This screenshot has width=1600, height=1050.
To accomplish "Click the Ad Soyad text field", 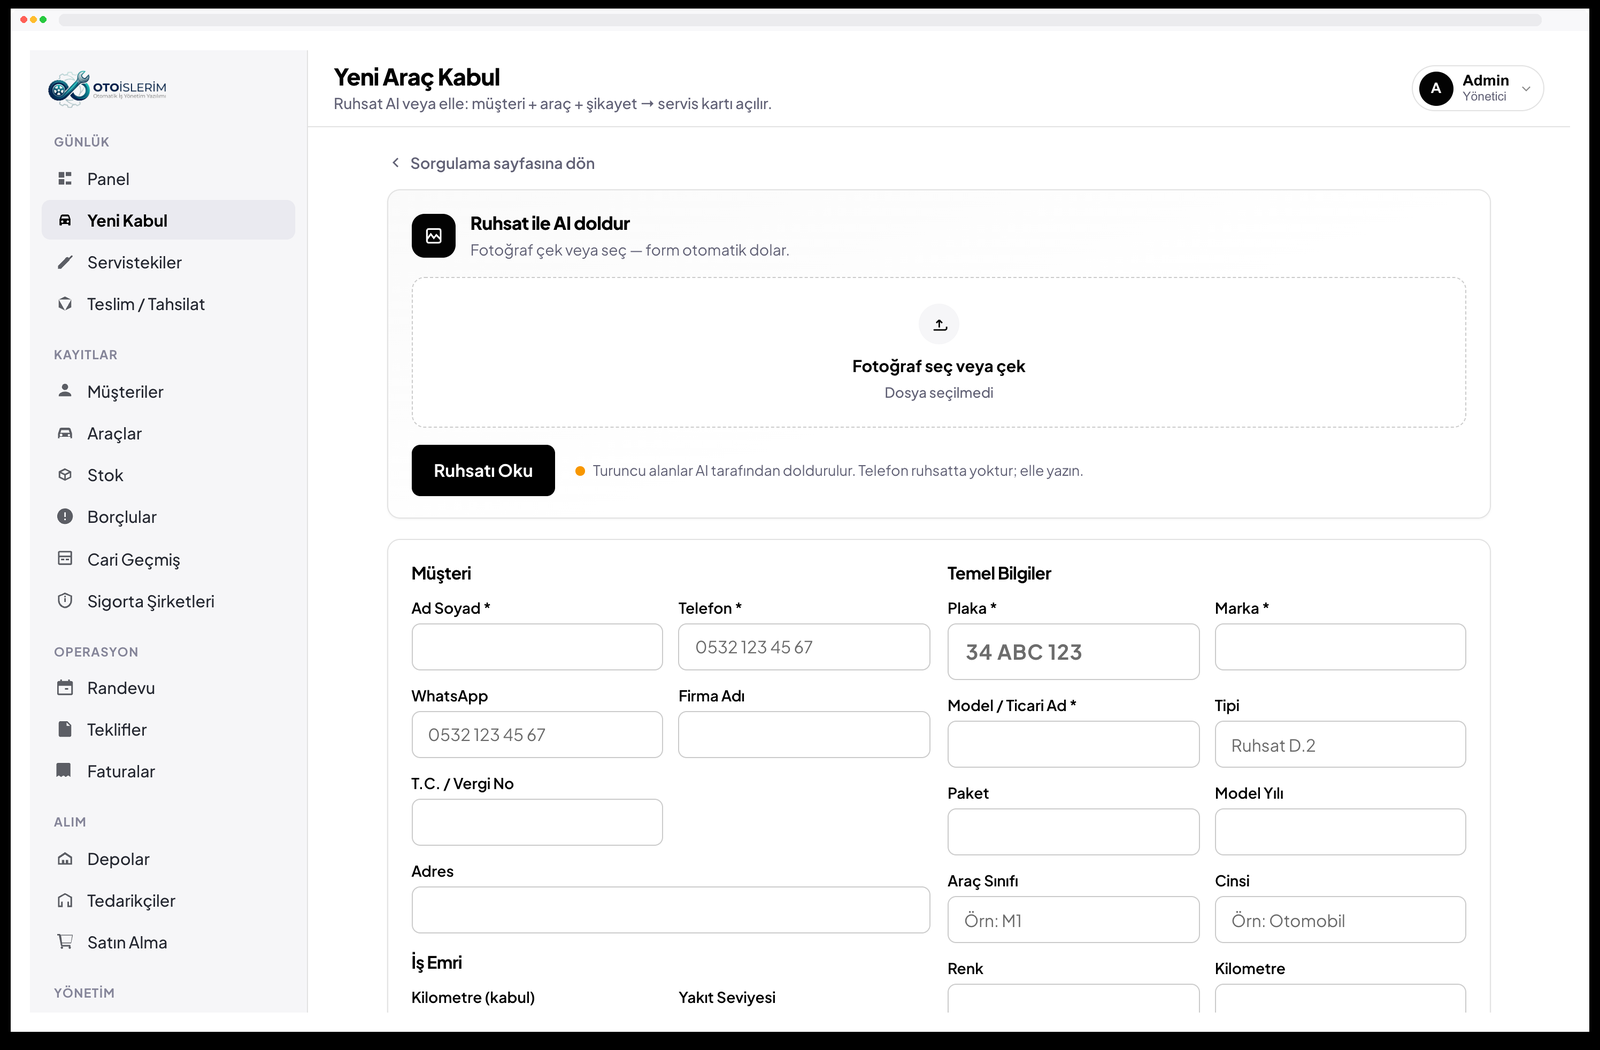I will [537, 647].
